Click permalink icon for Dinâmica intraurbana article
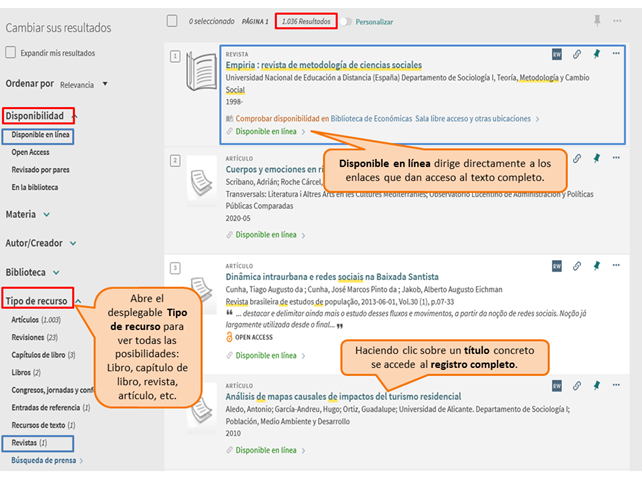 (576, 266)
